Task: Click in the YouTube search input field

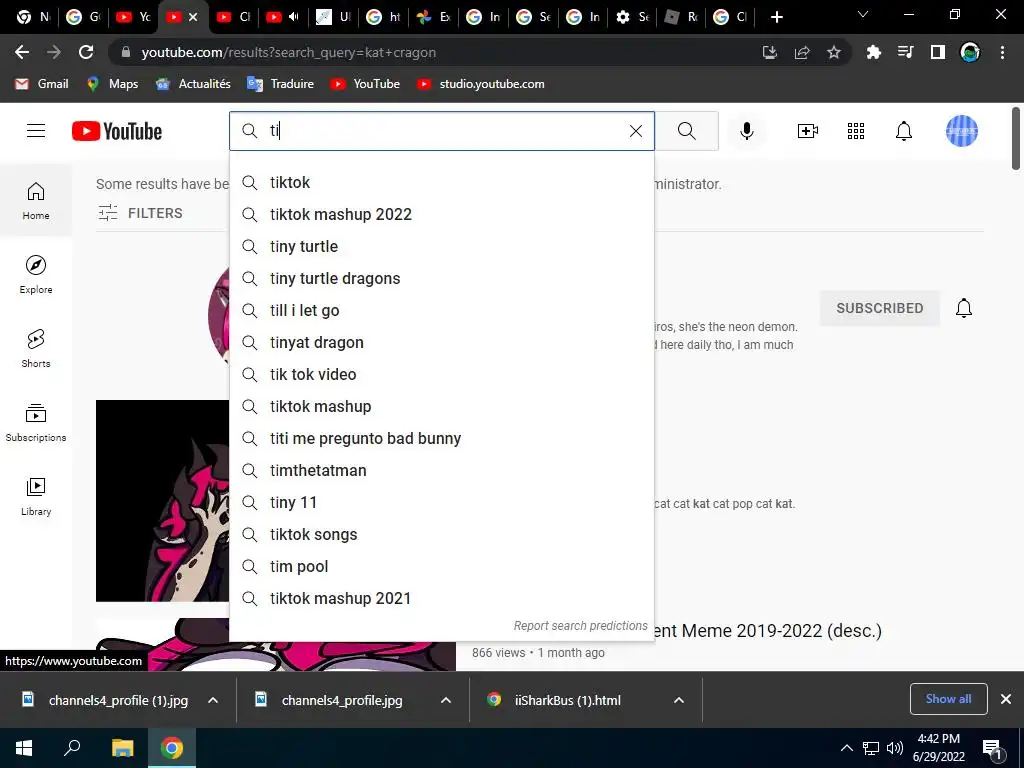Action: (444, 131)
